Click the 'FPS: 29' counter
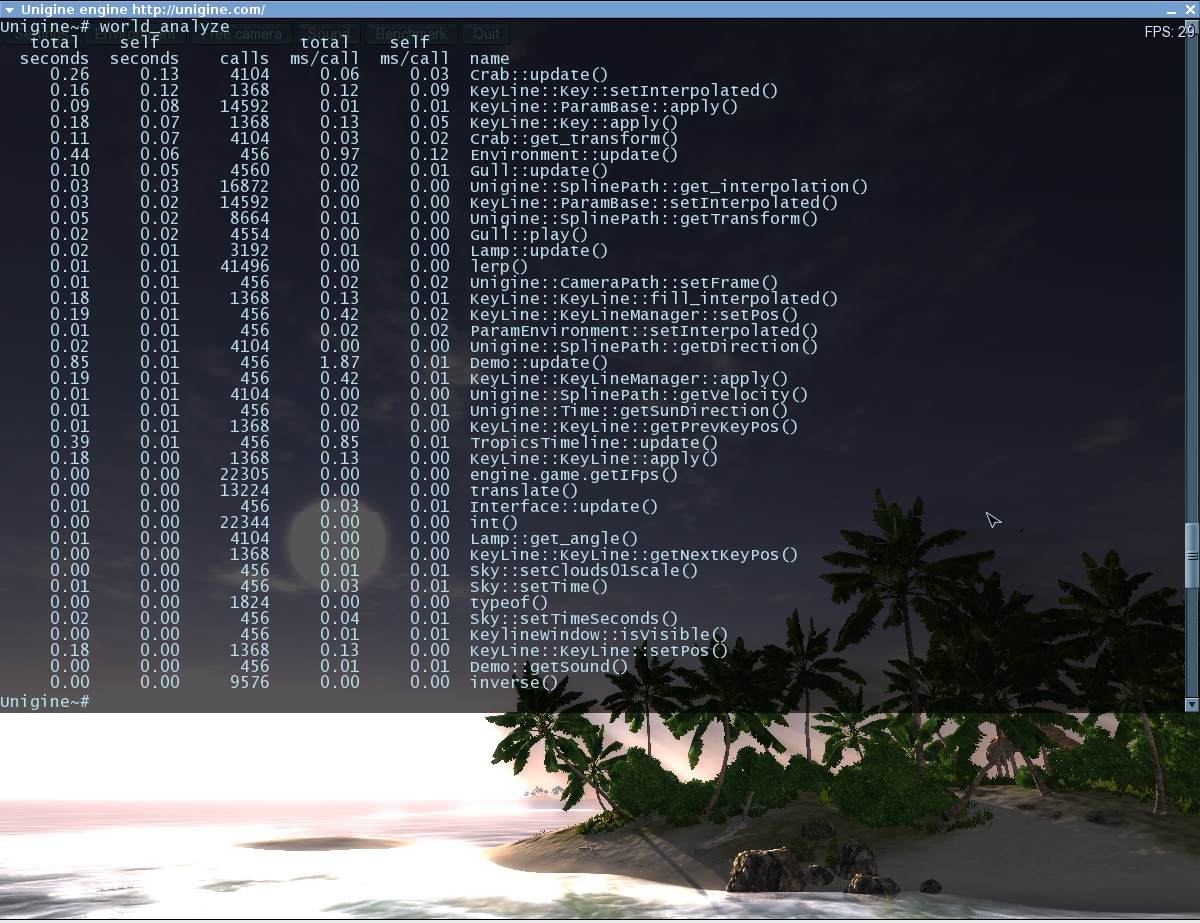Image resolution: width=1200 pixels, height=923 pixels. point(1169,32)
